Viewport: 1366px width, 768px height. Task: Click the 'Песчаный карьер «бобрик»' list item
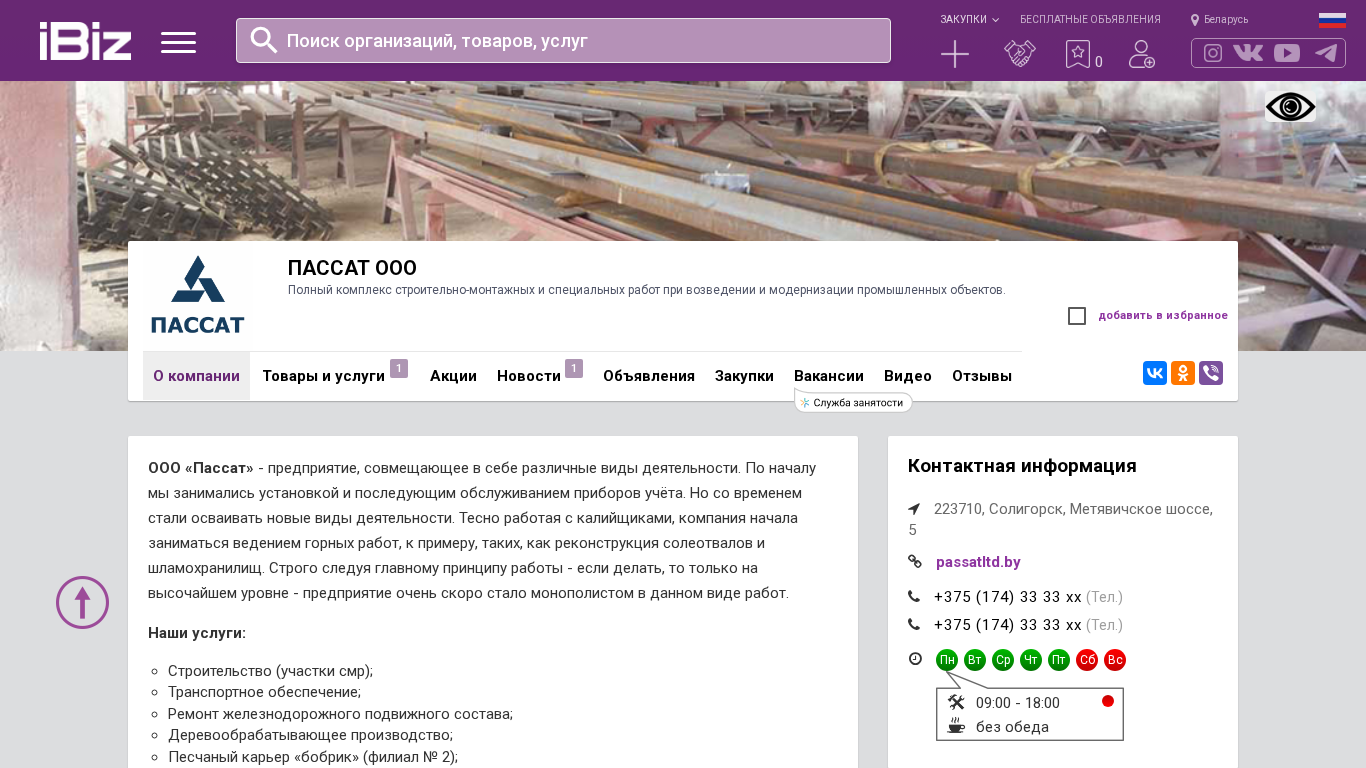pyautogui.click(x=313, y=757)
